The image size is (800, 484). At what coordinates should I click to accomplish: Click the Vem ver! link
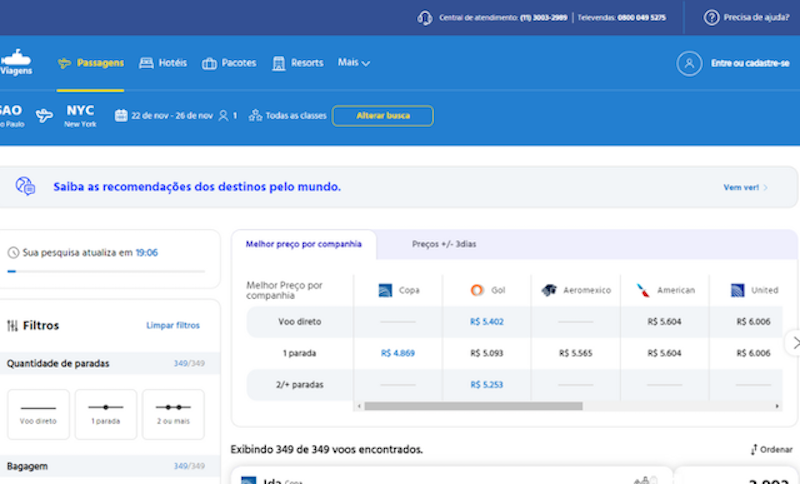pos(745,187)
